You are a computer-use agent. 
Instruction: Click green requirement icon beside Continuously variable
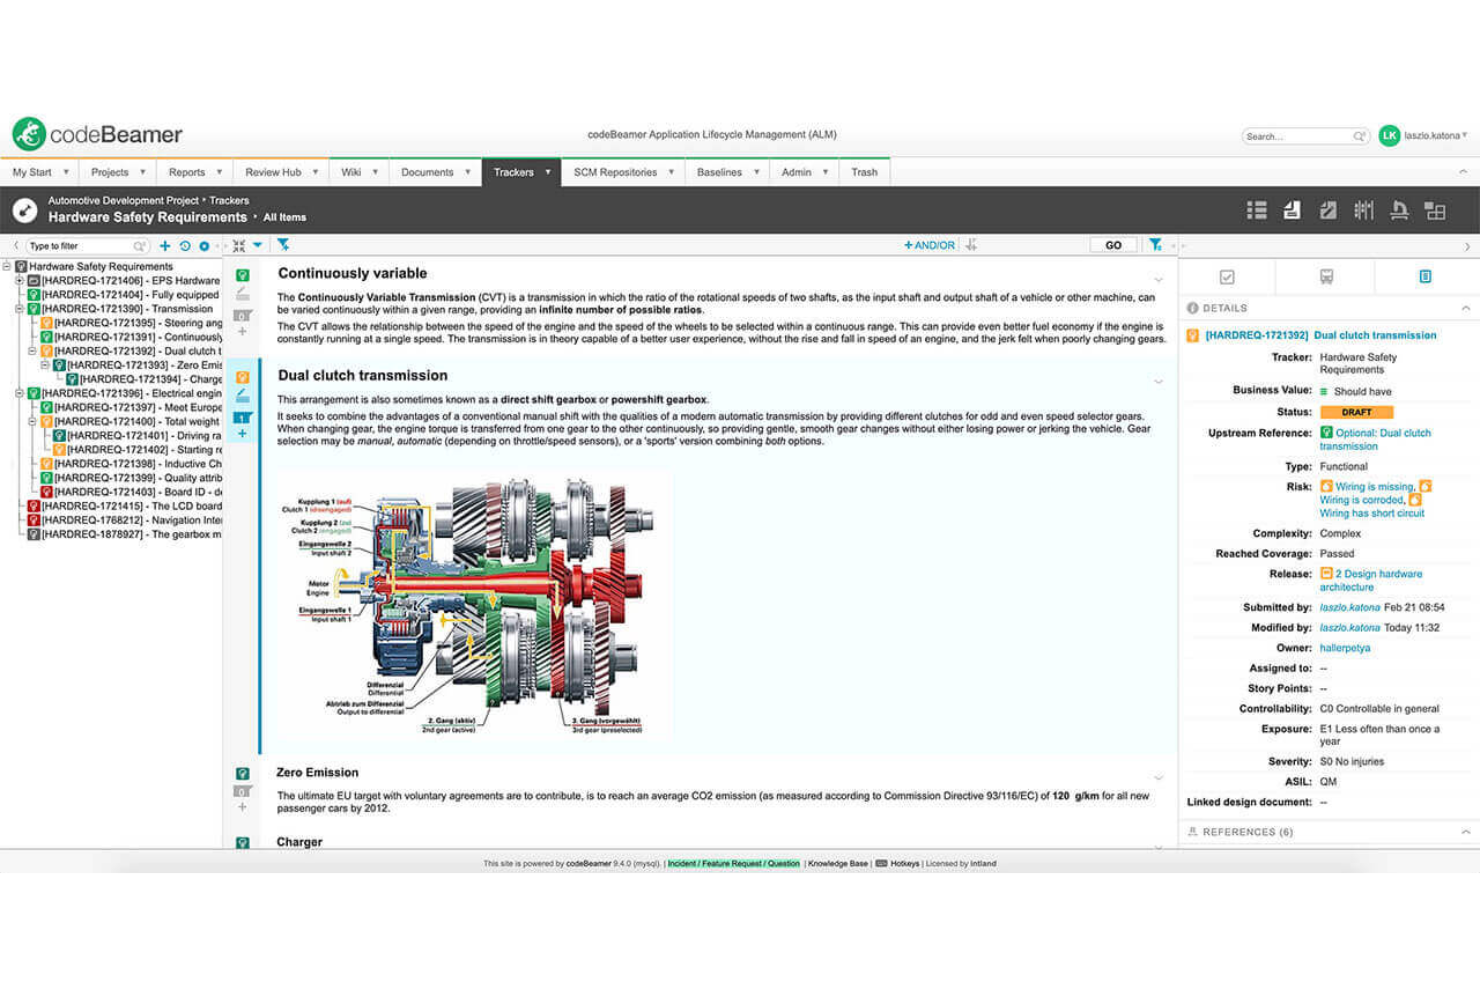click(242, 275)
